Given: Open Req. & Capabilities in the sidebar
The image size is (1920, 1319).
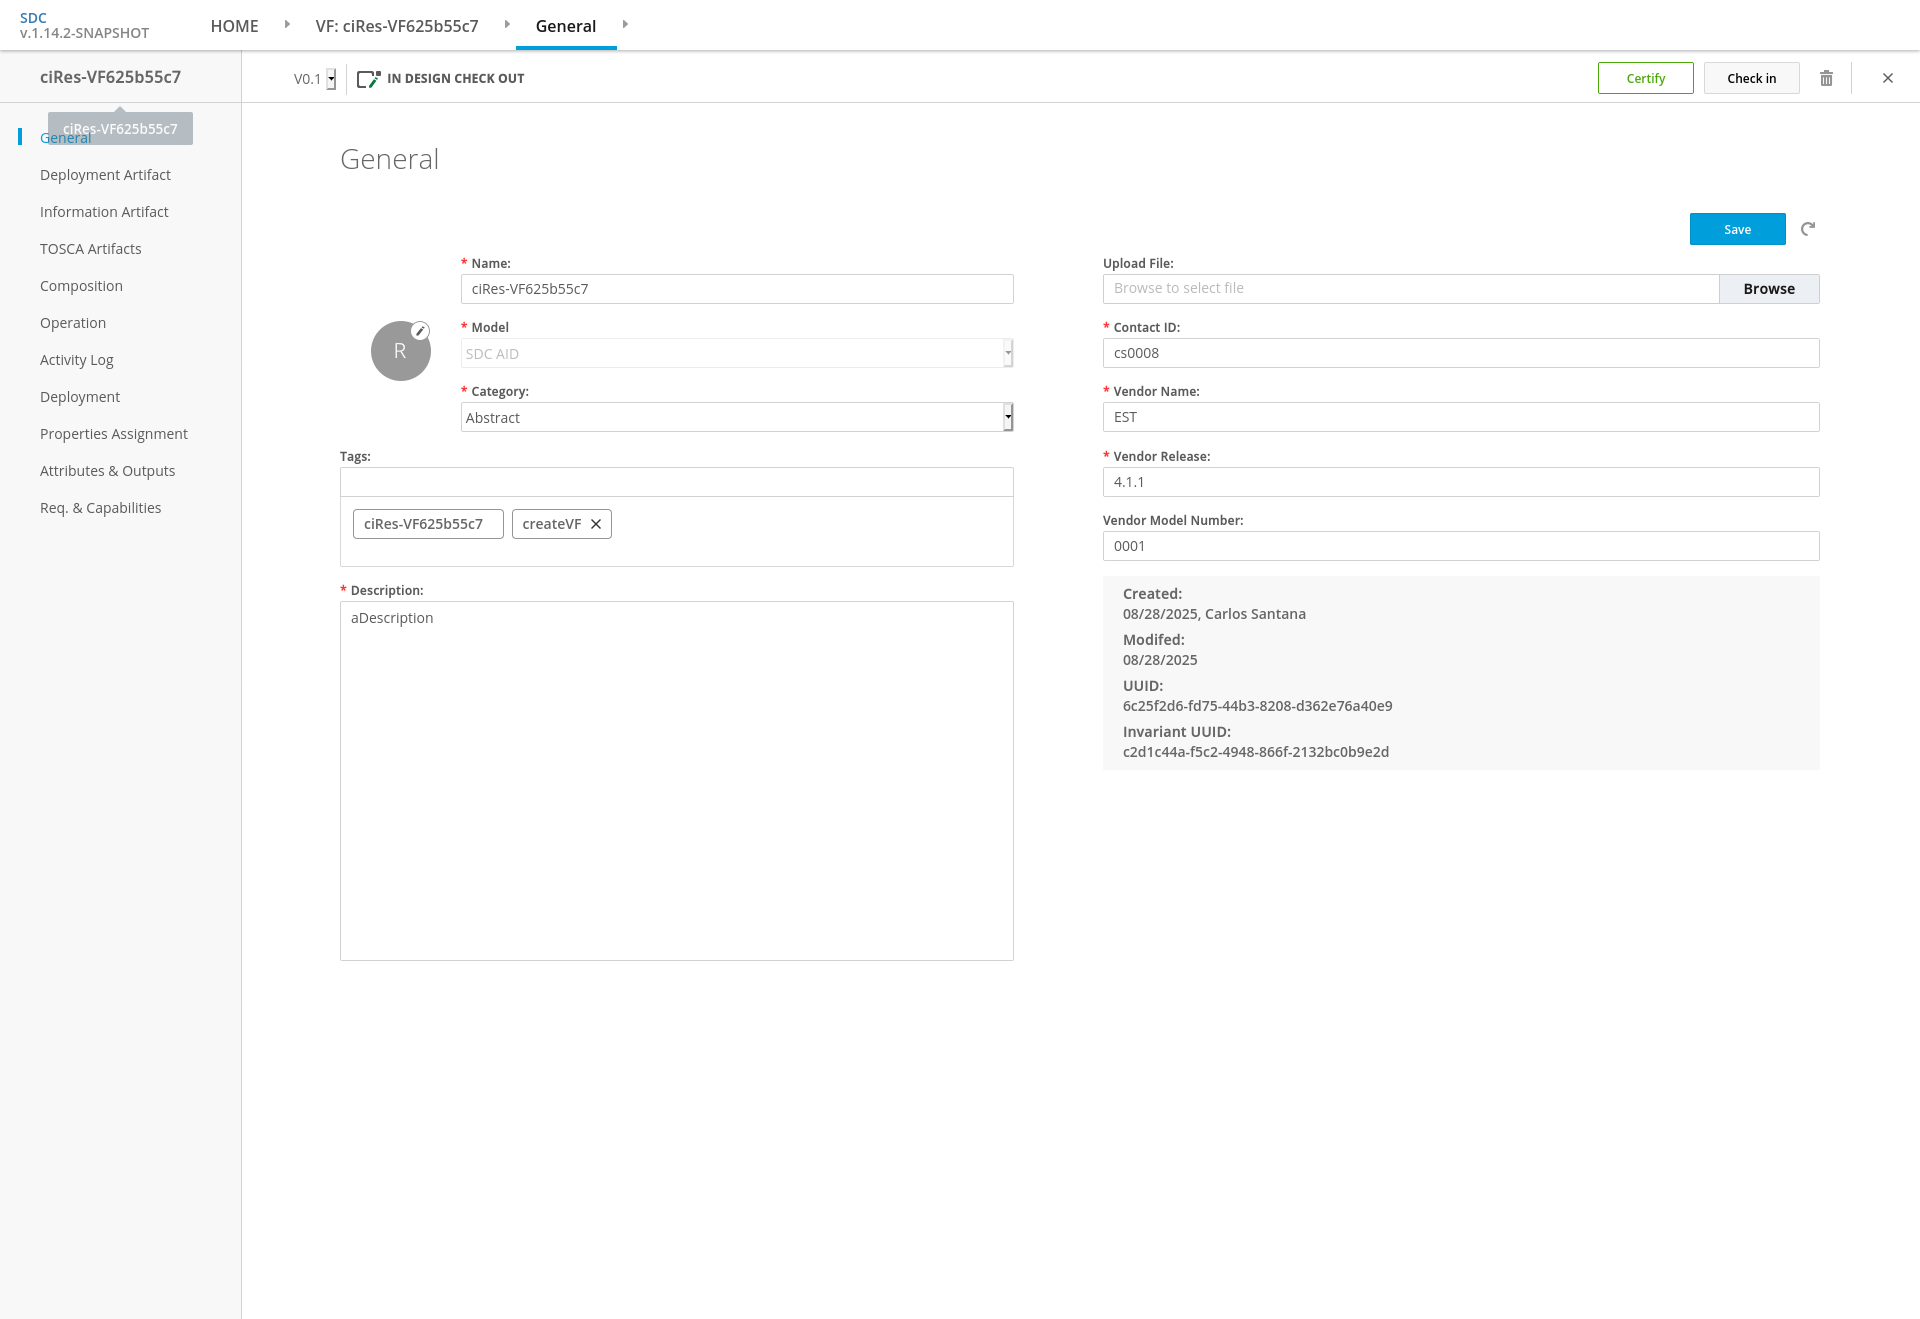Looking at the screenshot, I should [x=100, y=508].
